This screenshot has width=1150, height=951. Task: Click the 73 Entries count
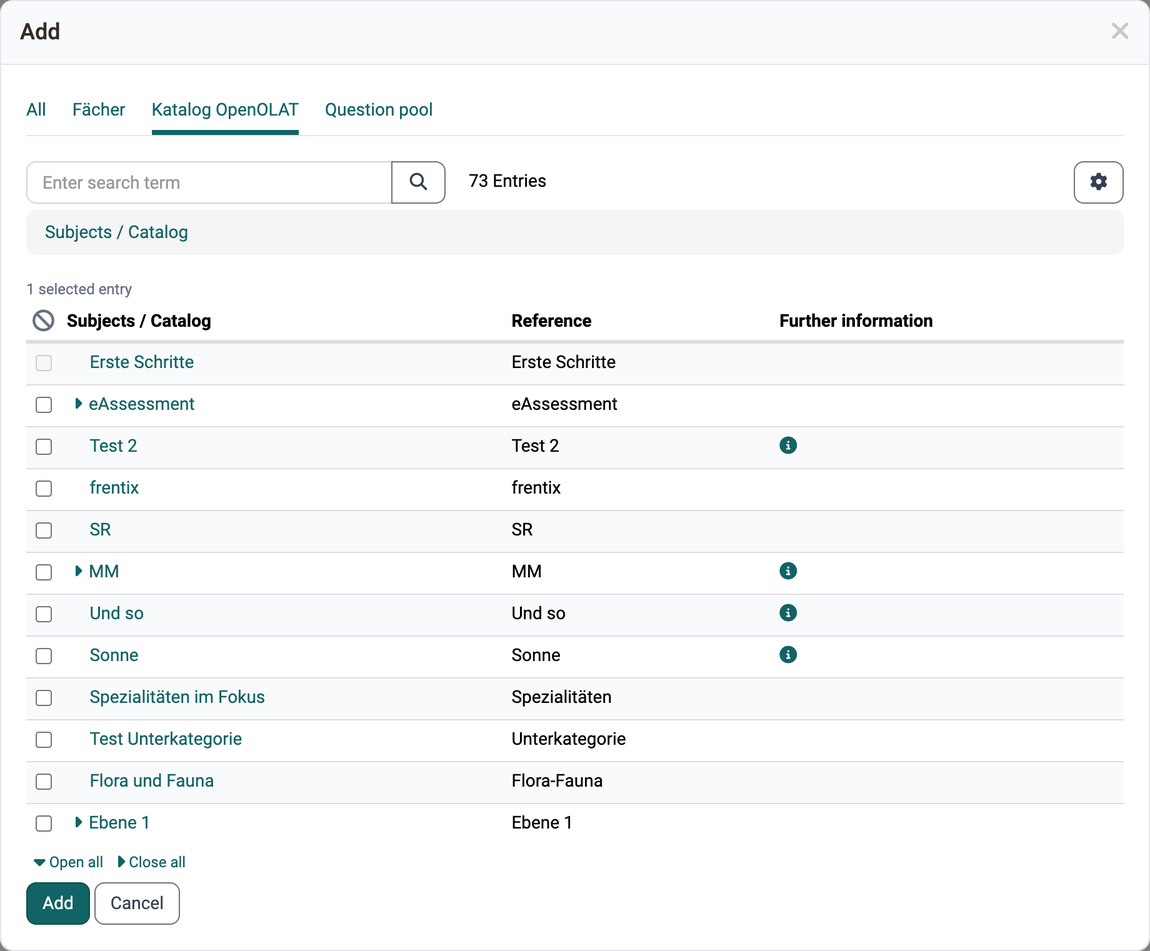pyautogui.click(x=508, y=180)
